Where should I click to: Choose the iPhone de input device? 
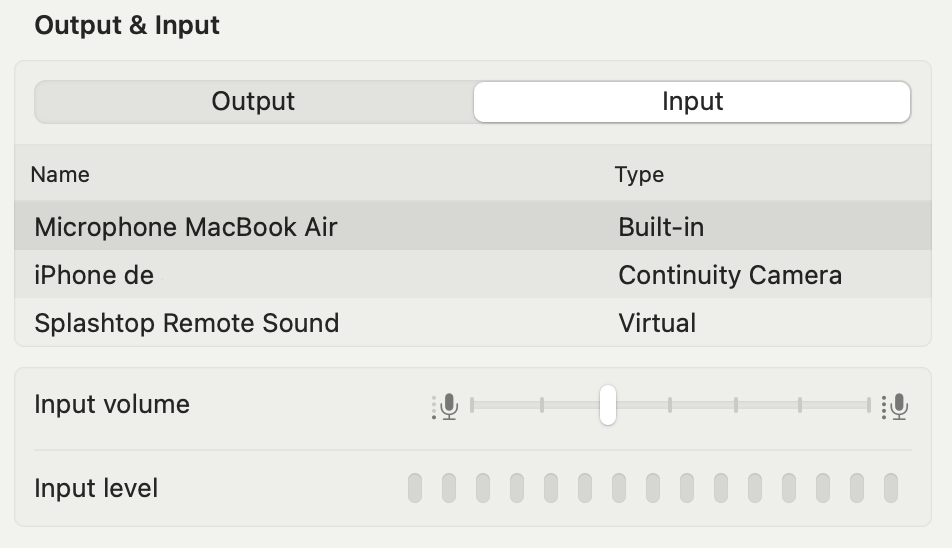click(472, 274)
